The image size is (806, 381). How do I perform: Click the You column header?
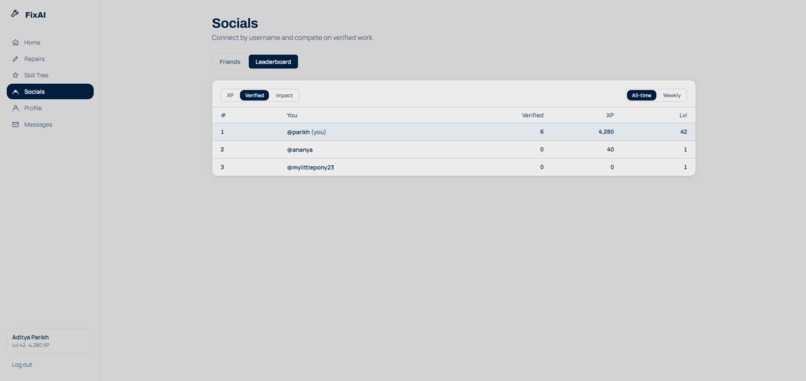(292, 115)
